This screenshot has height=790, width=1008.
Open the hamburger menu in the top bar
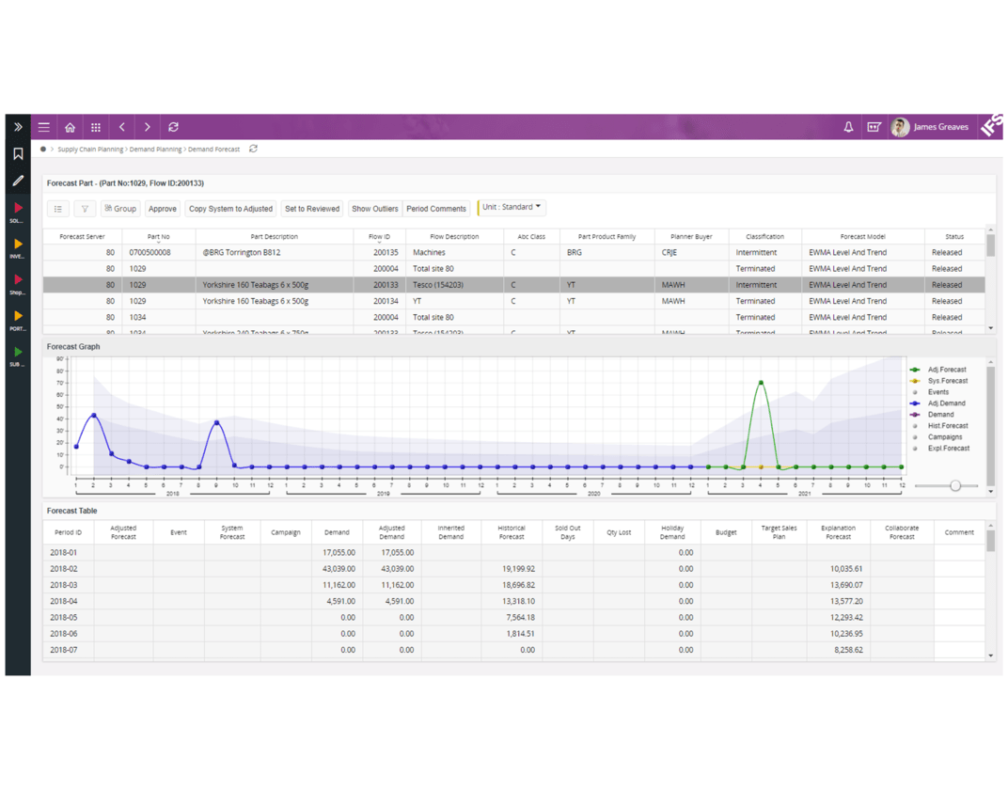pyautogui.click(x=43, y=127)
